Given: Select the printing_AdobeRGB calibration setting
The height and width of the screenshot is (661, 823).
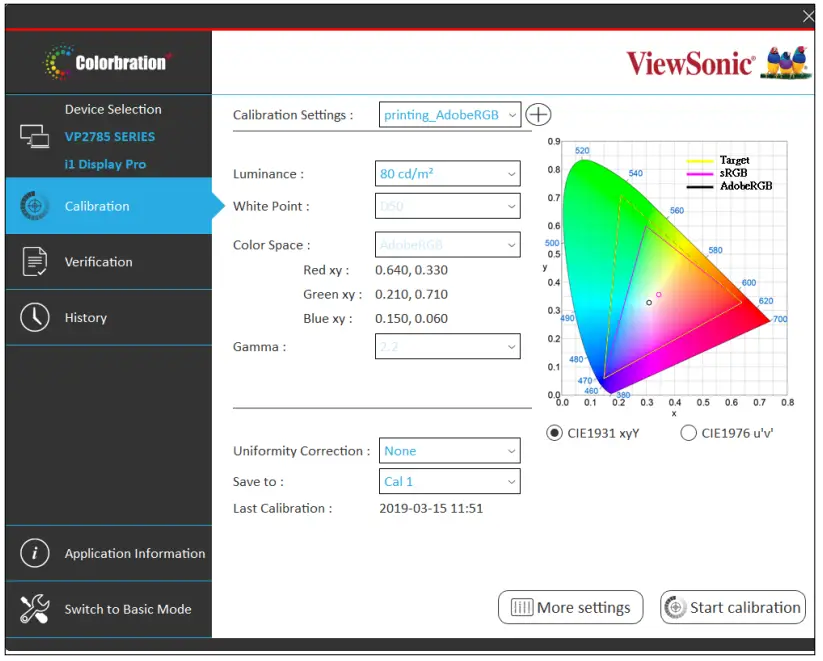Looking at the screenshot, I should 448,114.
